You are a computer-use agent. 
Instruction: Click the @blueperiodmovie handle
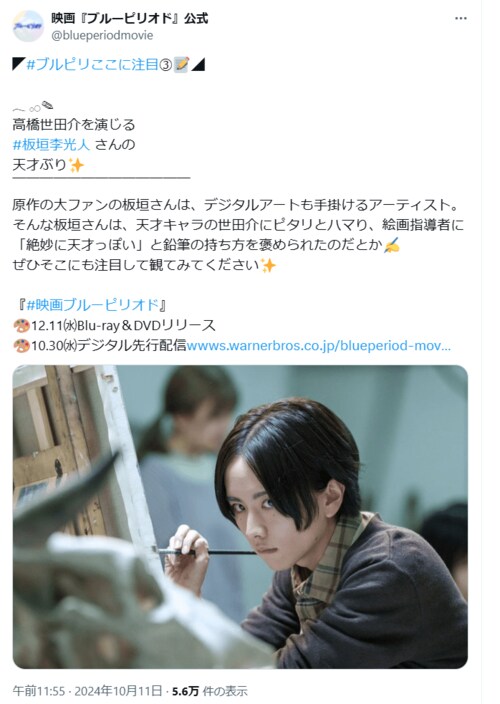[x=102, y=35]
